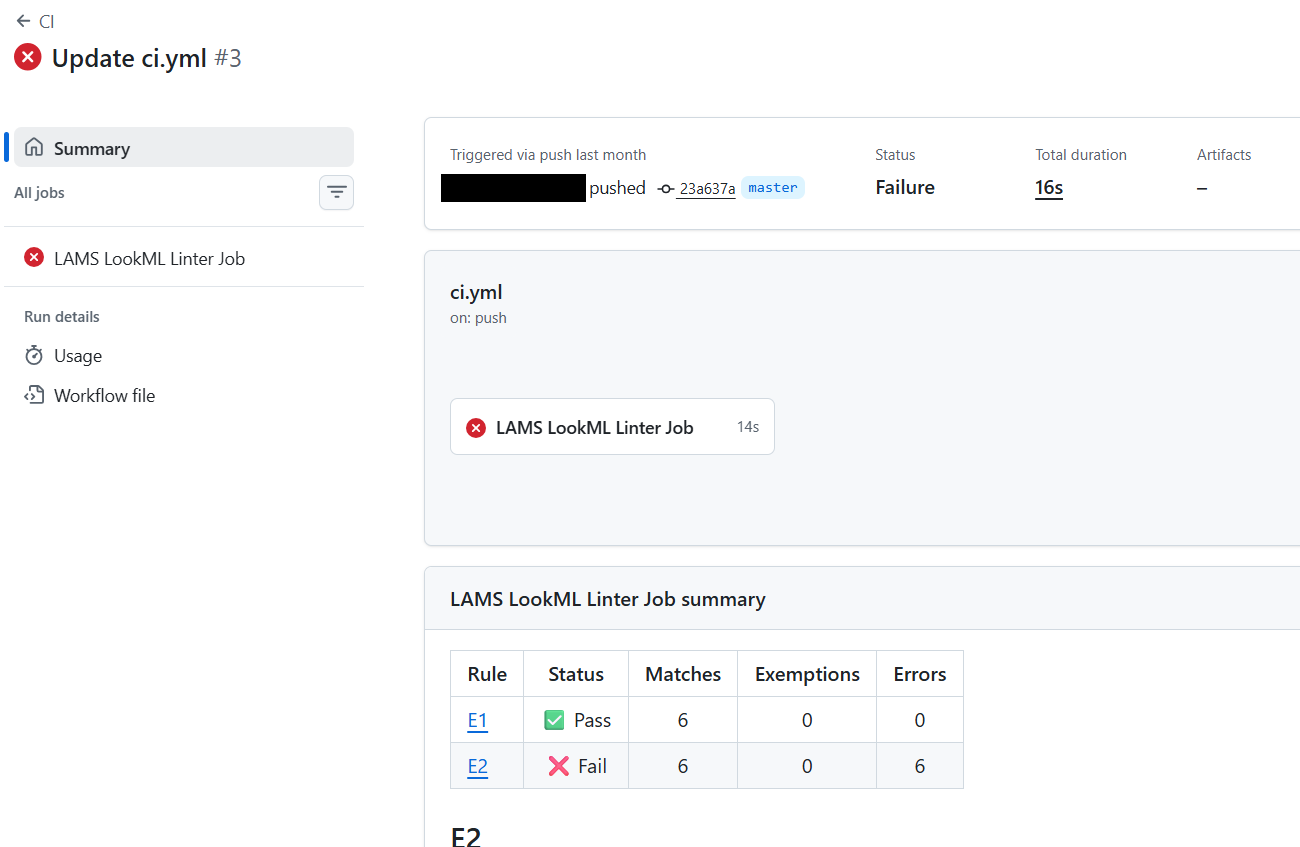Click the home icon next to Summary

coord(34,148)
